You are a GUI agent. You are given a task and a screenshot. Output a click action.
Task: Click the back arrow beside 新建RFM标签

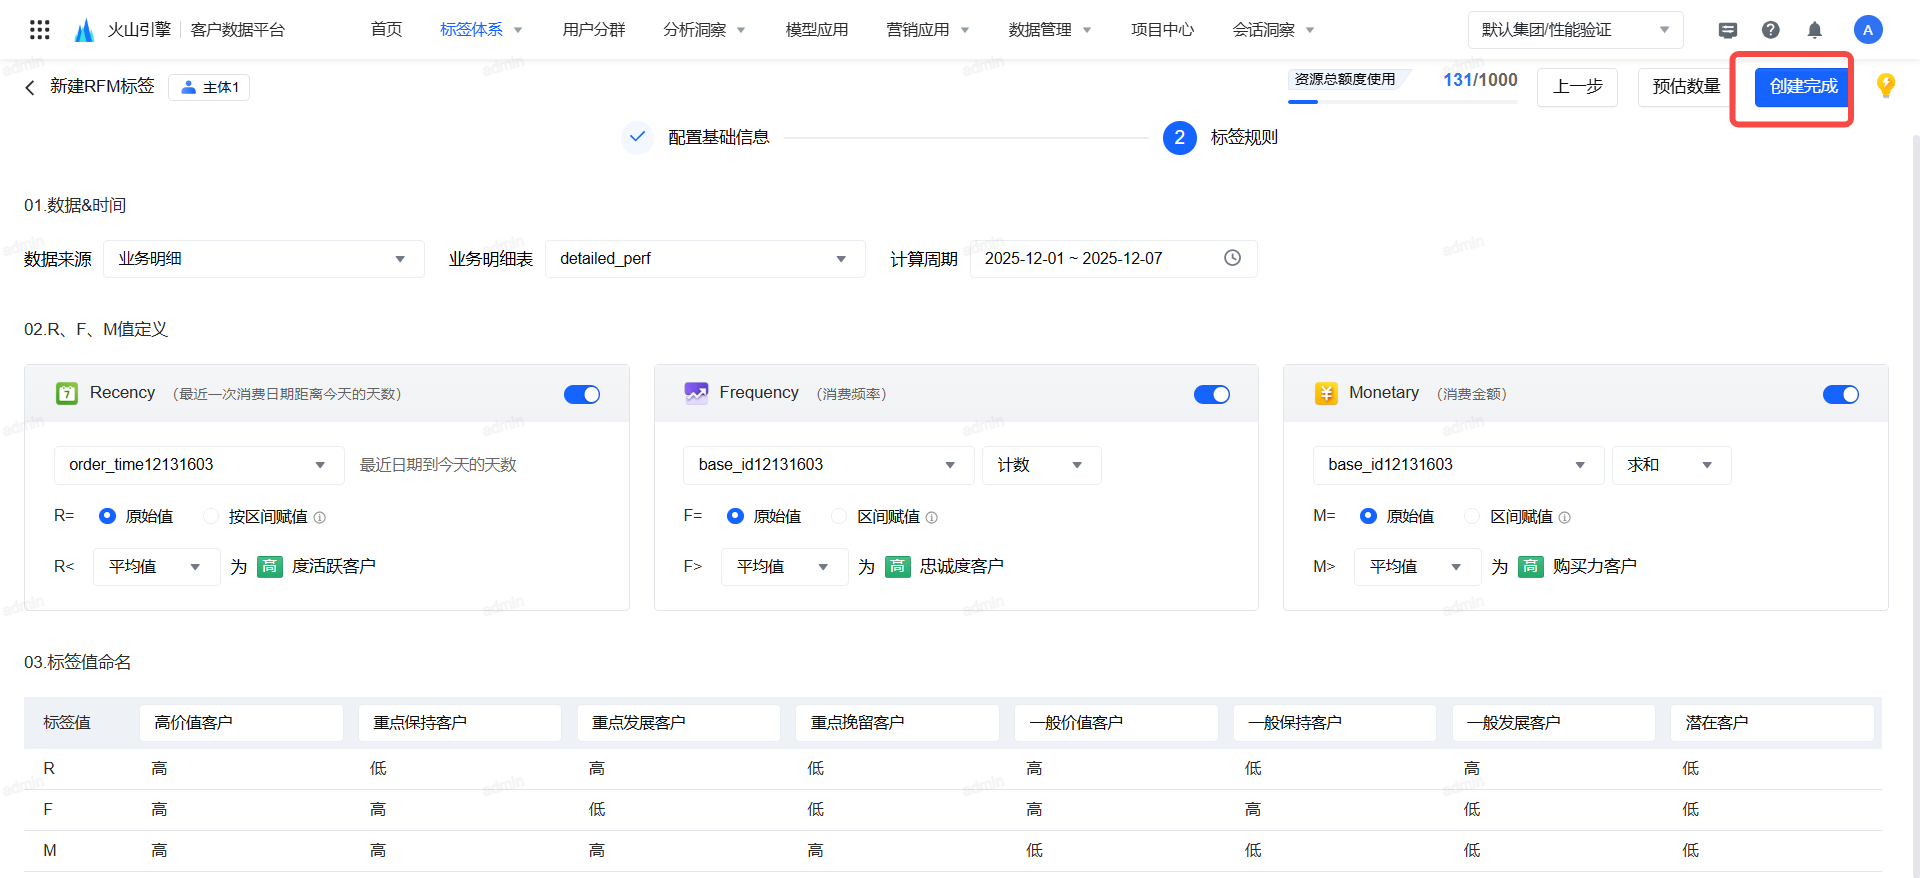pyautogui.click(x=30, y=87)
